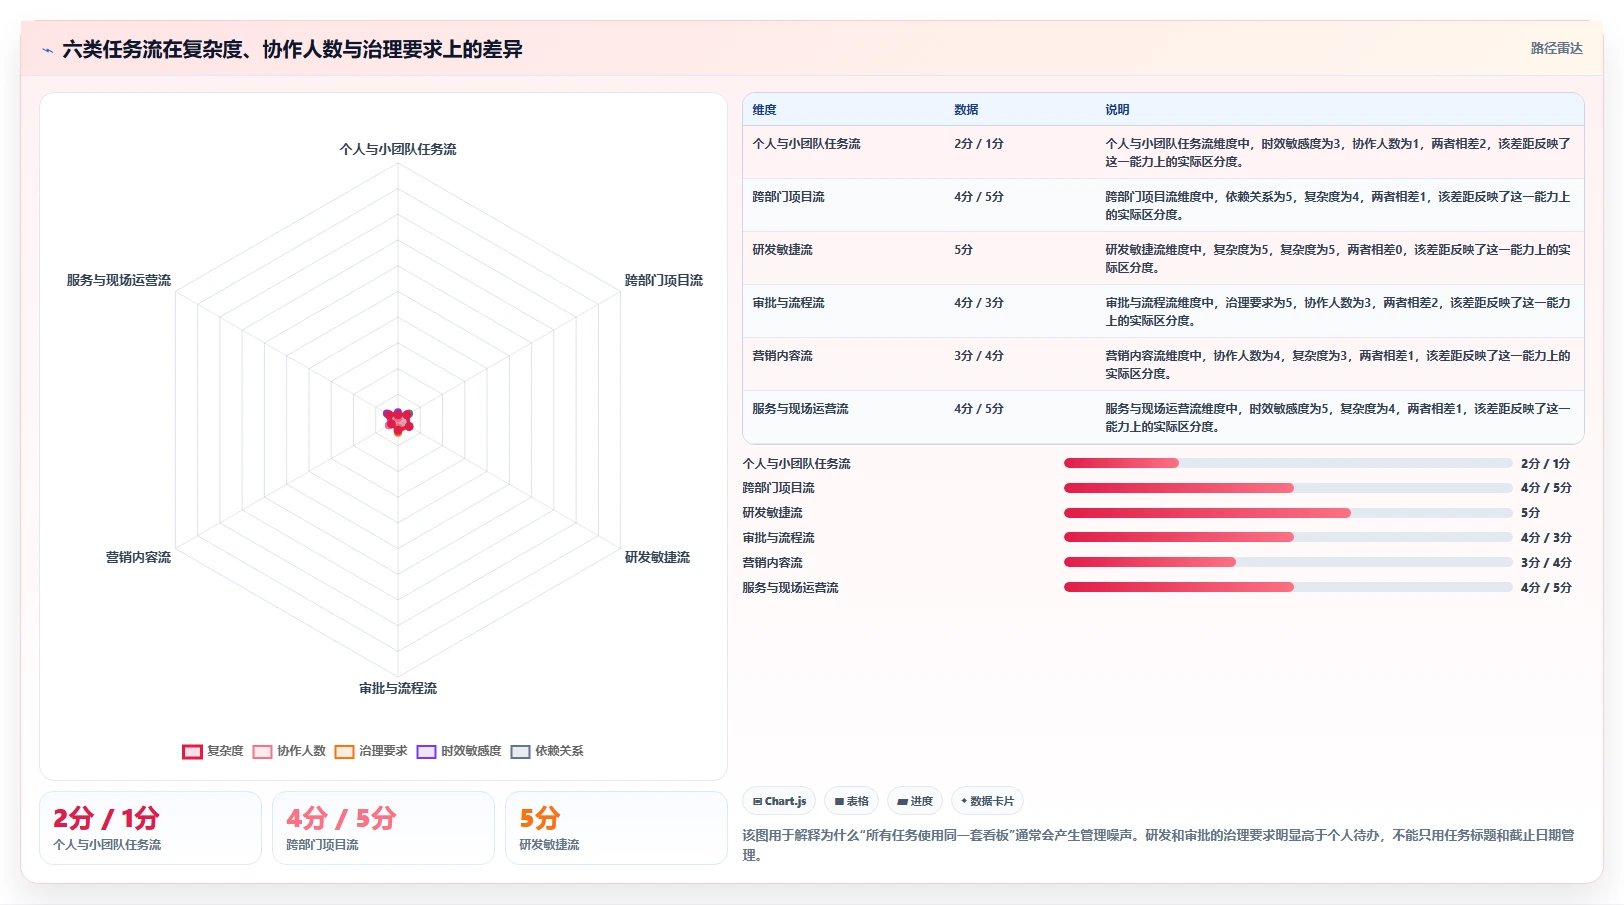Click the radar data cluster at chart center
The image size is (1624, 905).
(398, 421)
